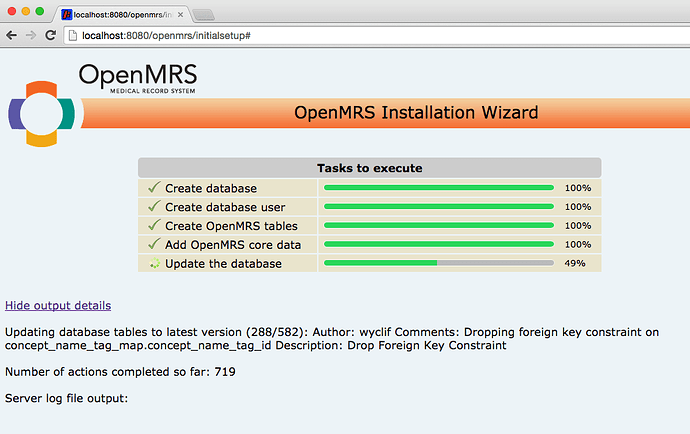Click the Updating database tables status message
Screen dimensions: 690x434
point(332,338)
